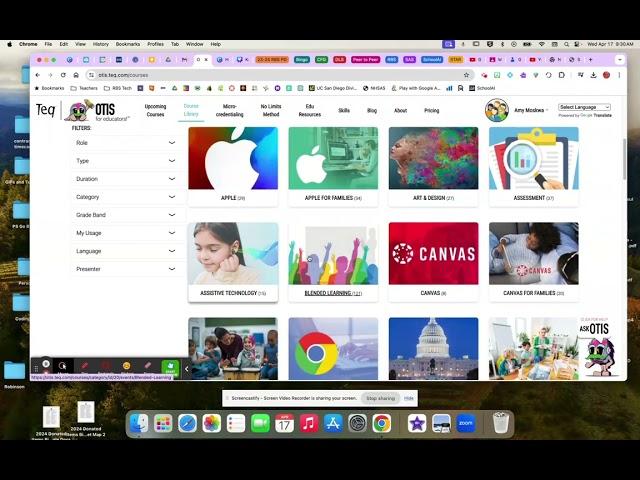Expand the Presenter filter
This screenshot has height=480, width=640.
pos(126,269)
